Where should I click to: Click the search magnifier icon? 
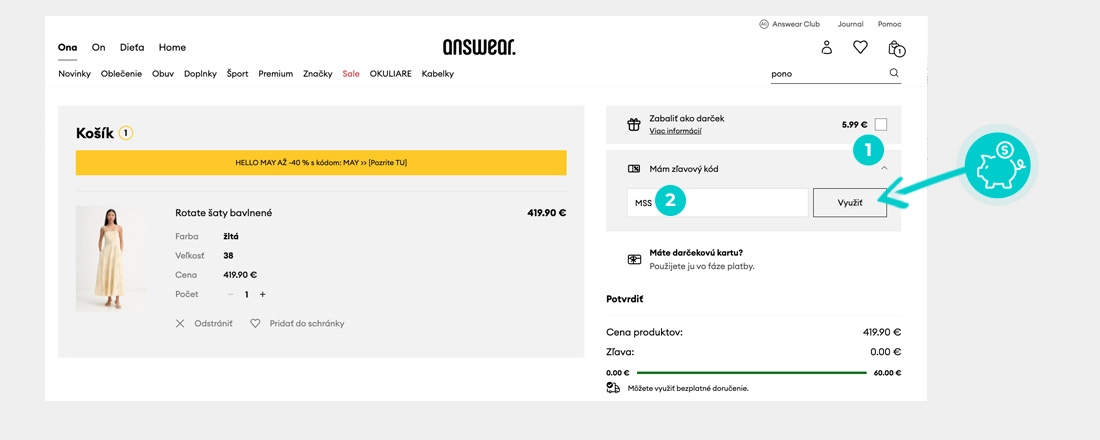pos(894,72)
